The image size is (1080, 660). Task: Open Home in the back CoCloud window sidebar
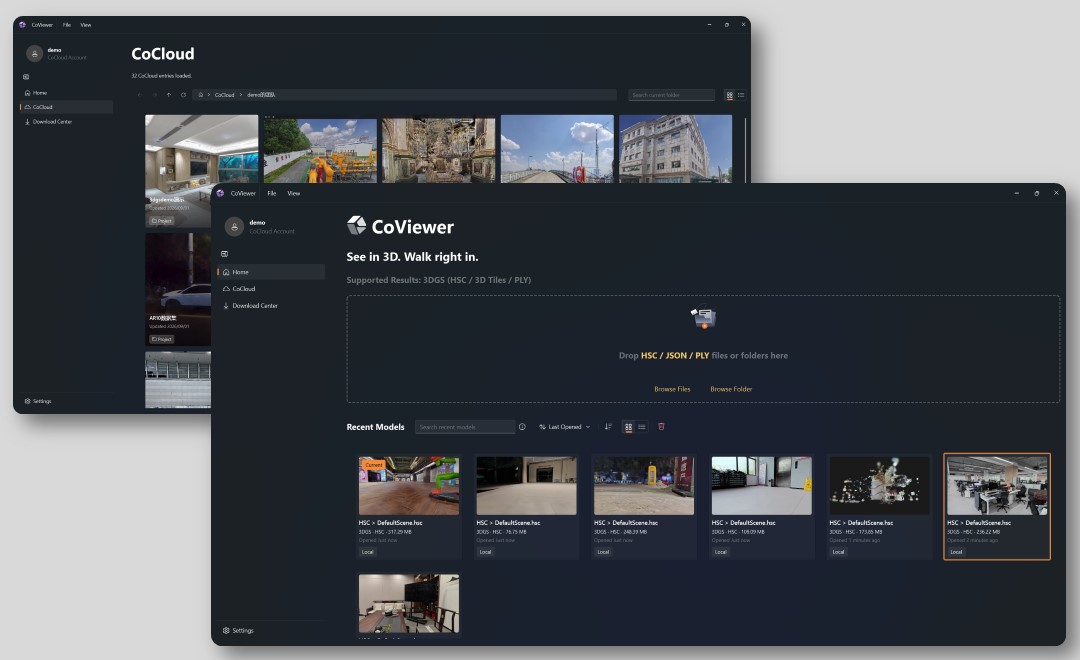point(66,93)
